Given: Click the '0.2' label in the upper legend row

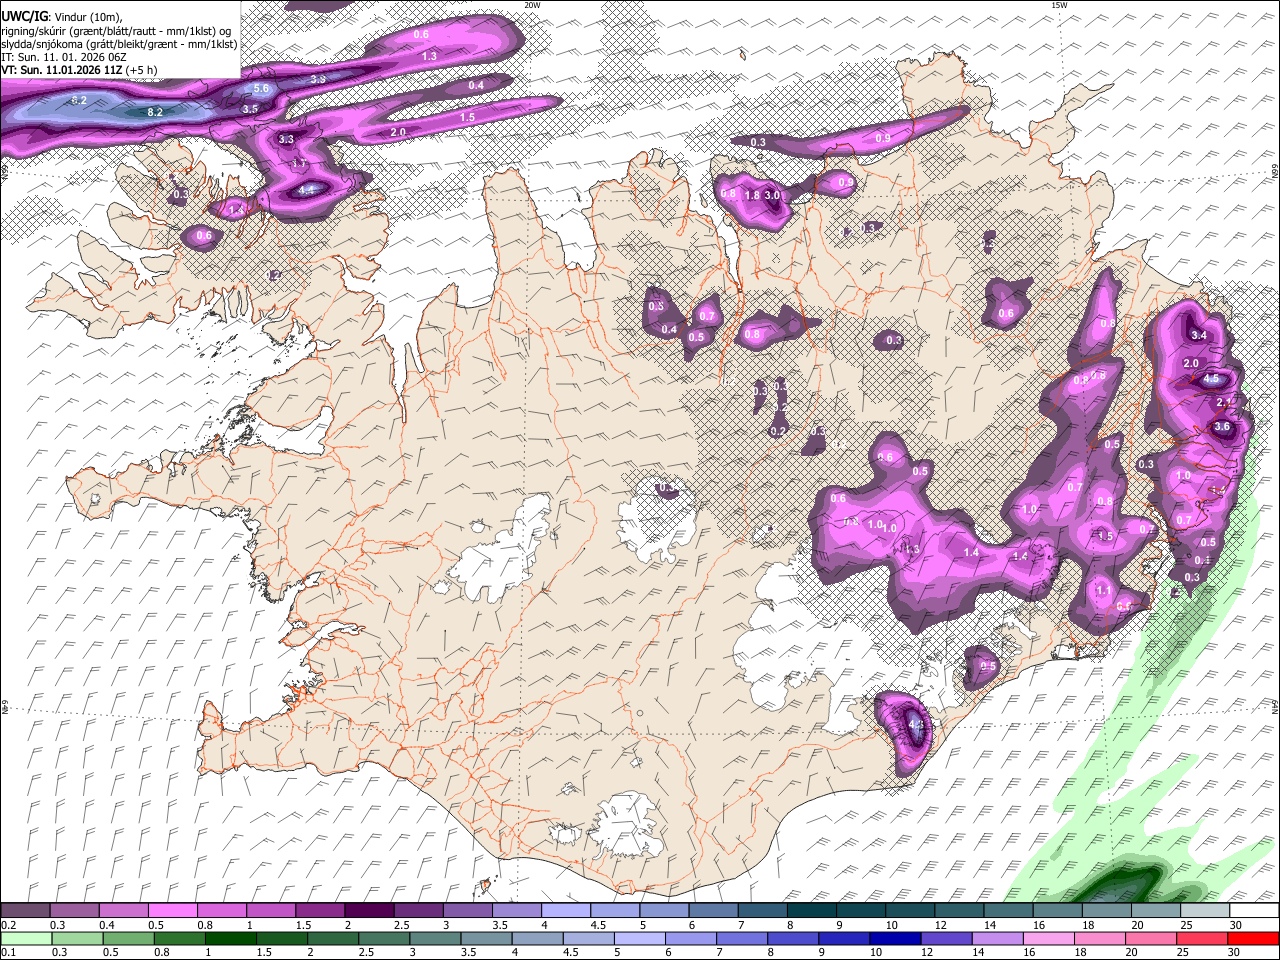Looking at the screenshot, I should coord(8,925).
